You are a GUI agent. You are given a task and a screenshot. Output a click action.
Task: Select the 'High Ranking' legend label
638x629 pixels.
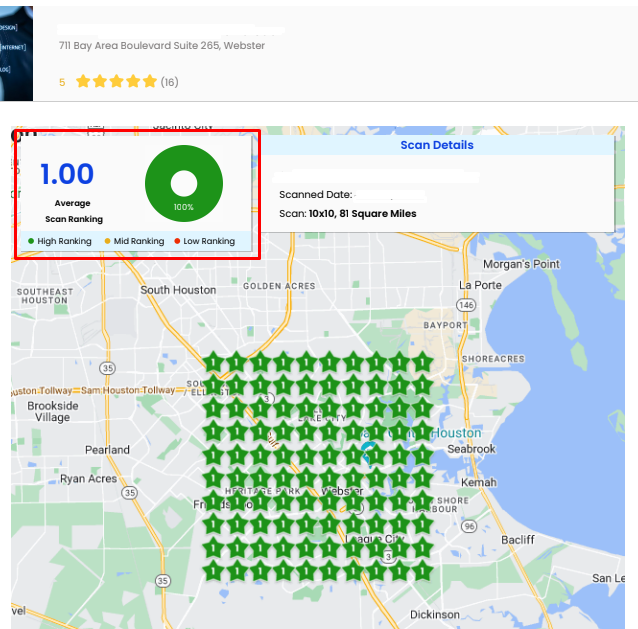pyautogui.click(x=64, y=241)
